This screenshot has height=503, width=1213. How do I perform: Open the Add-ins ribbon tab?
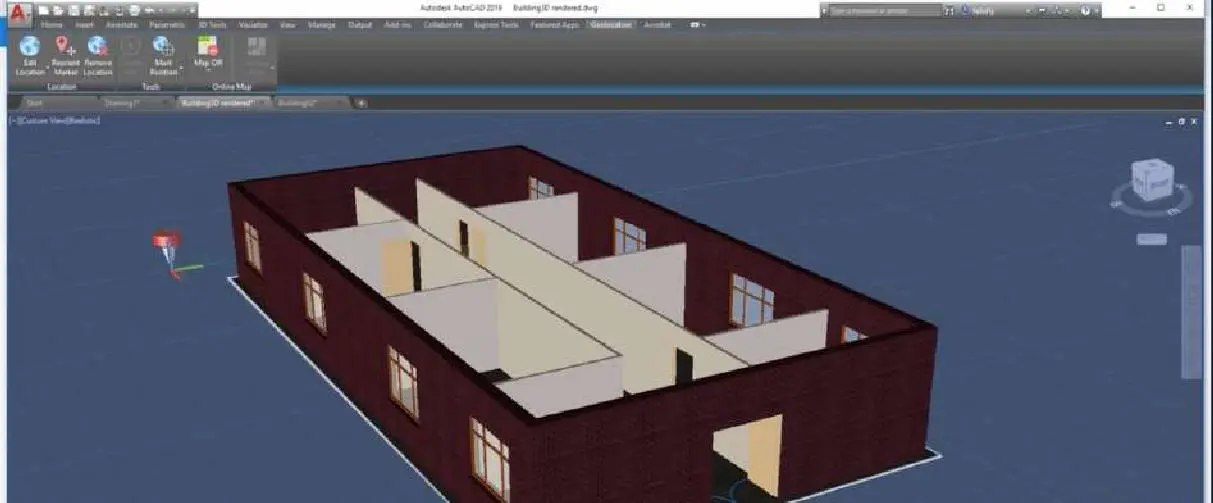(398, 24)
